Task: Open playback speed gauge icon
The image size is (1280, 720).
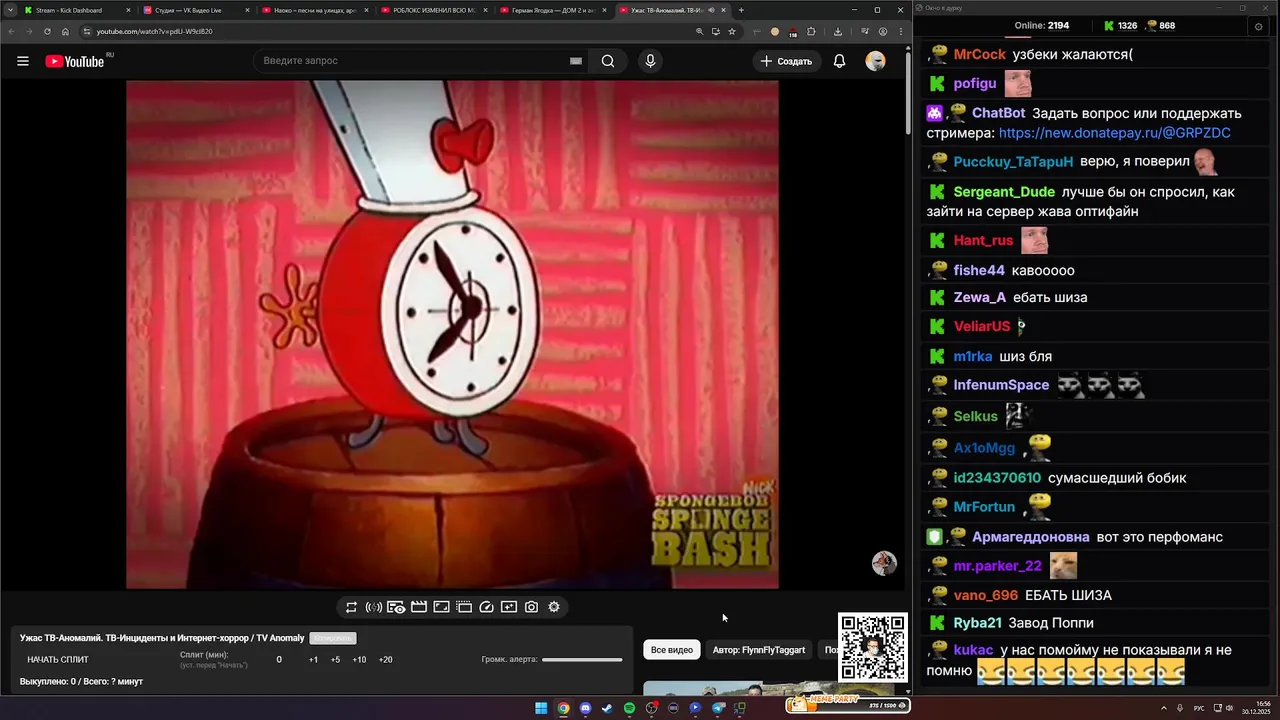Action: pyautogui.click(x=487, y=607)
